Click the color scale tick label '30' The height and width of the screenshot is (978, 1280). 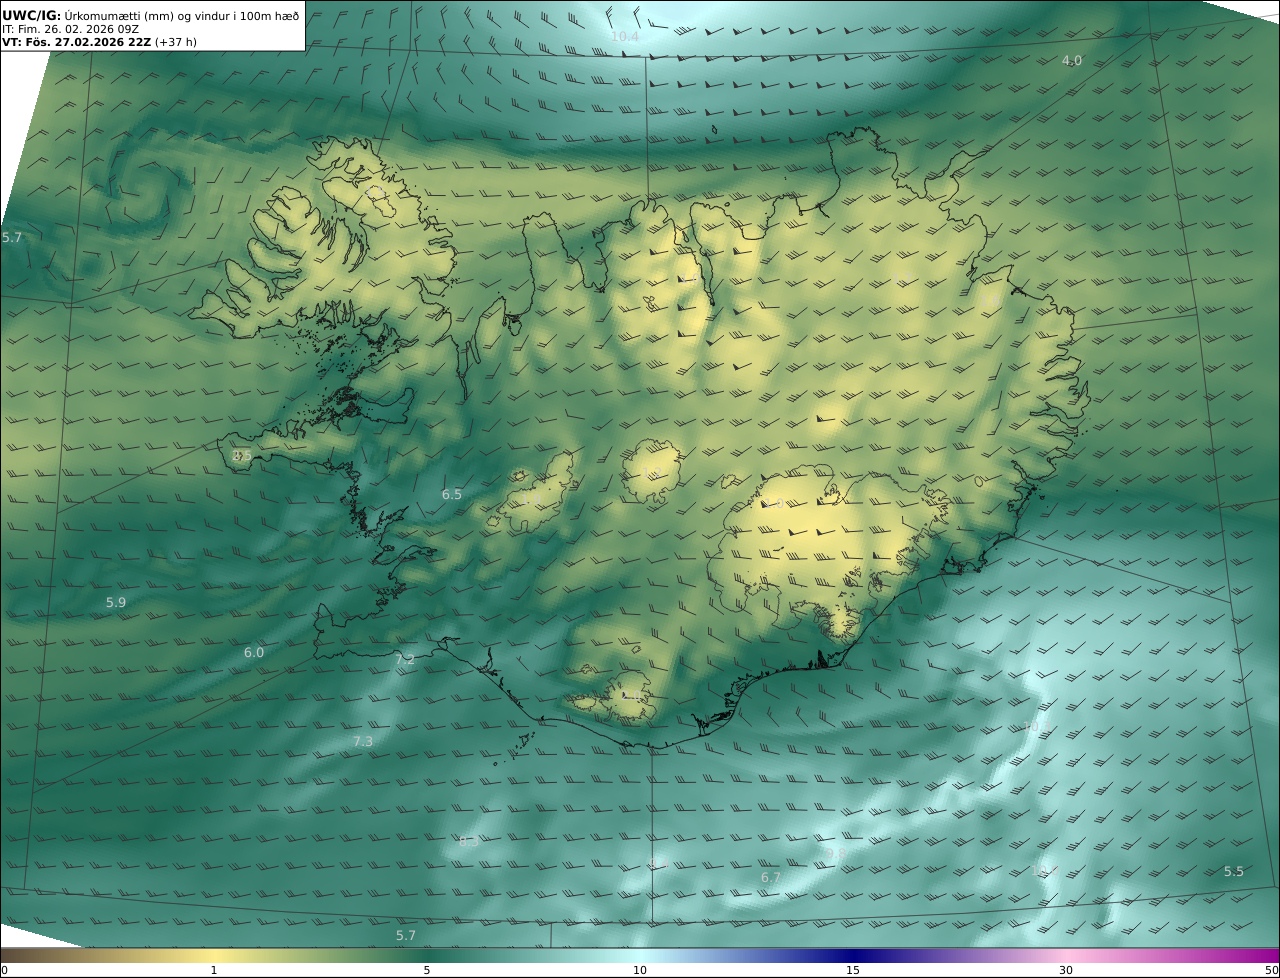(1066, 970)
